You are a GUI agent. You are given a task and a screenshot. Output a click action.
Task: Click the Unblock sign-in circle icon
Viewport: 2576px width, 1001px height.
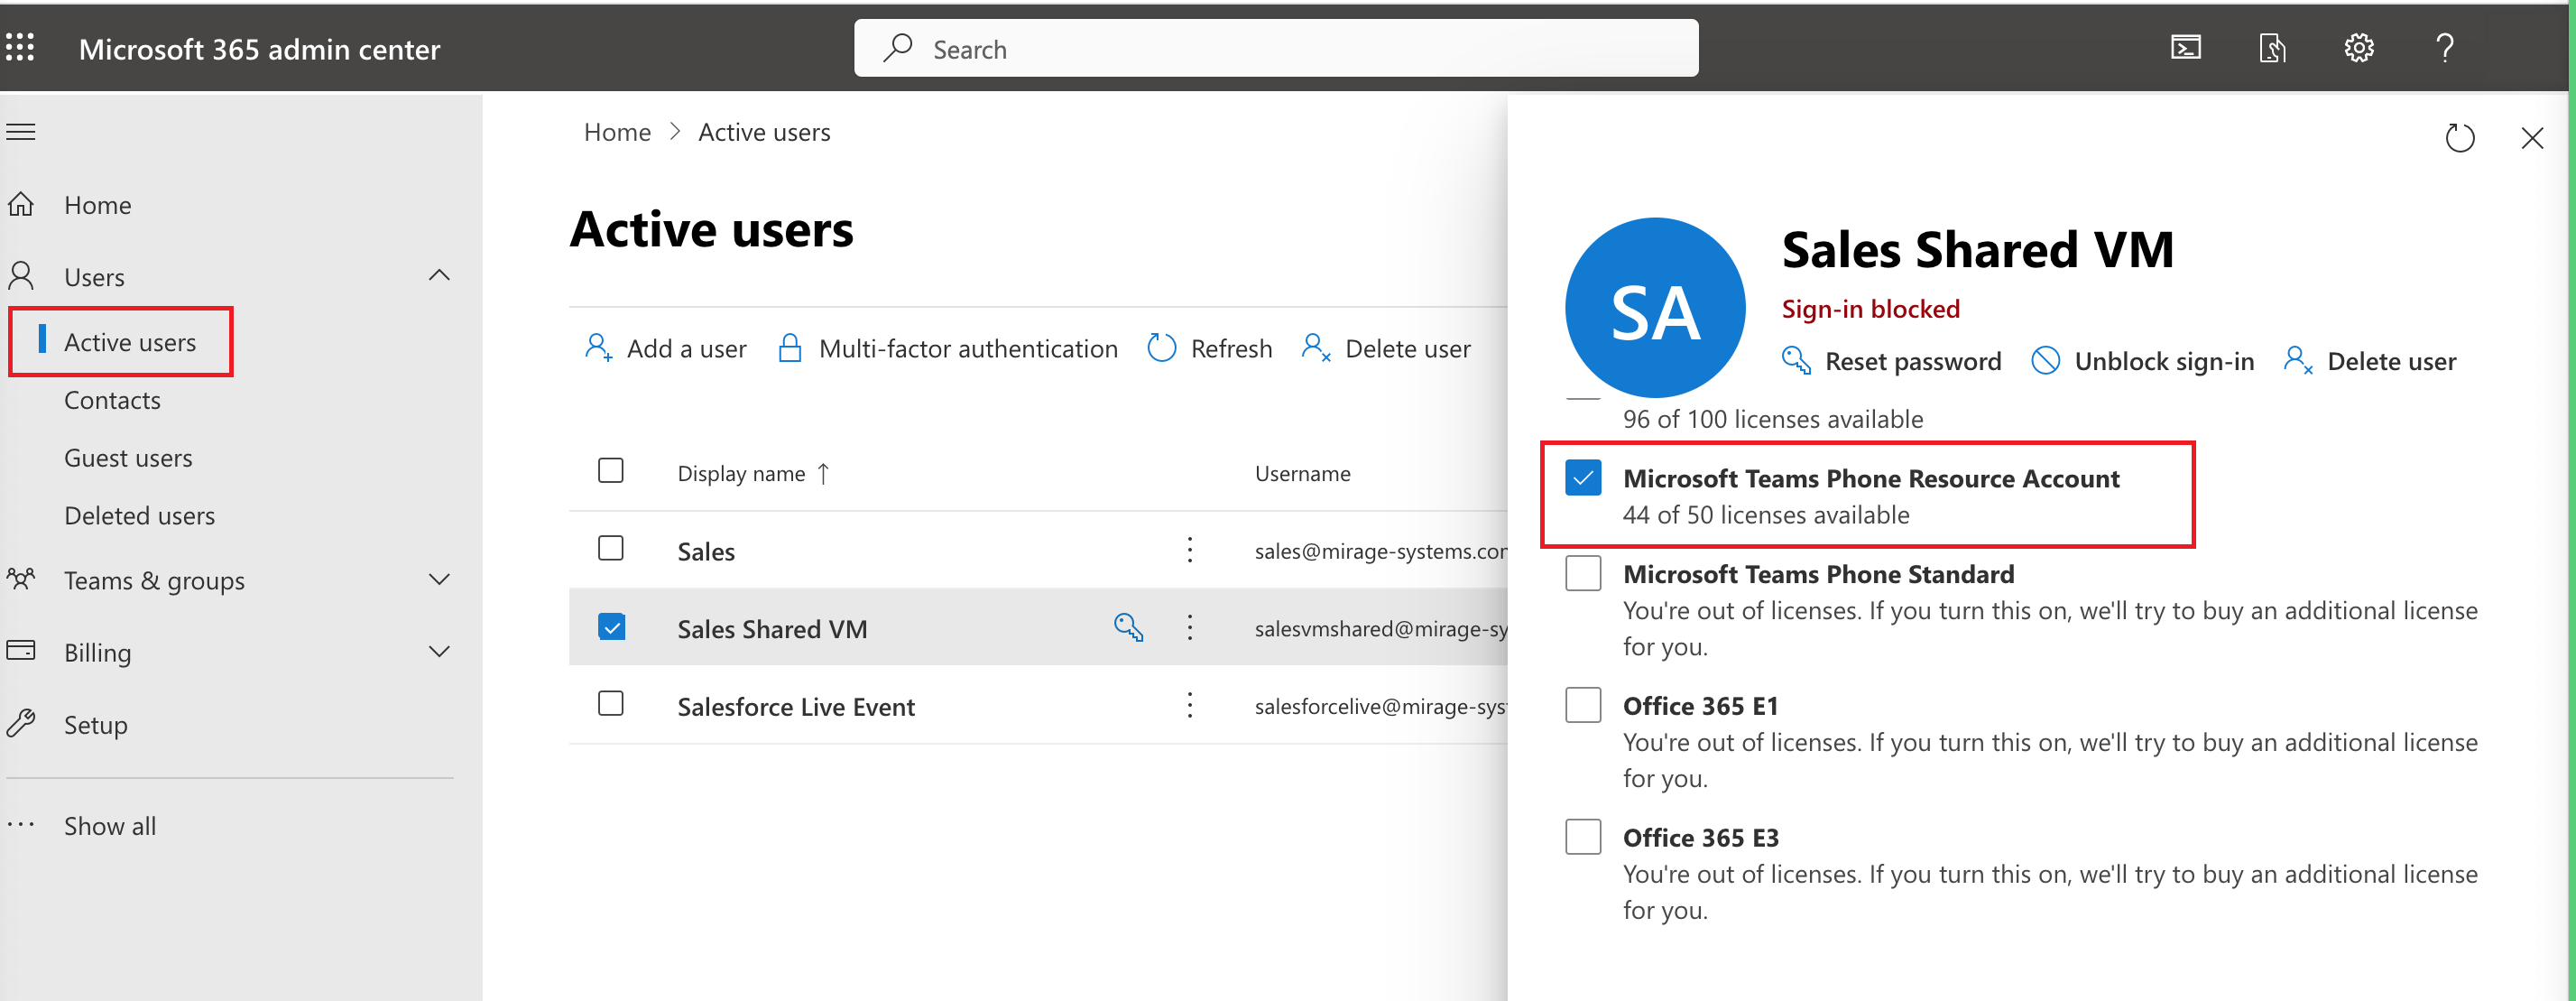pyautogui.click(x=2045, y=361)
